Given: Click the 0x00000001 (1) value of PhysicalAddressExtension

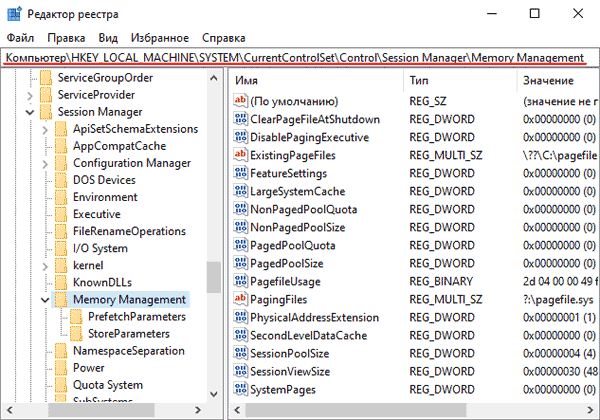Looking at the screenshot, I should [x=559, y=317].
